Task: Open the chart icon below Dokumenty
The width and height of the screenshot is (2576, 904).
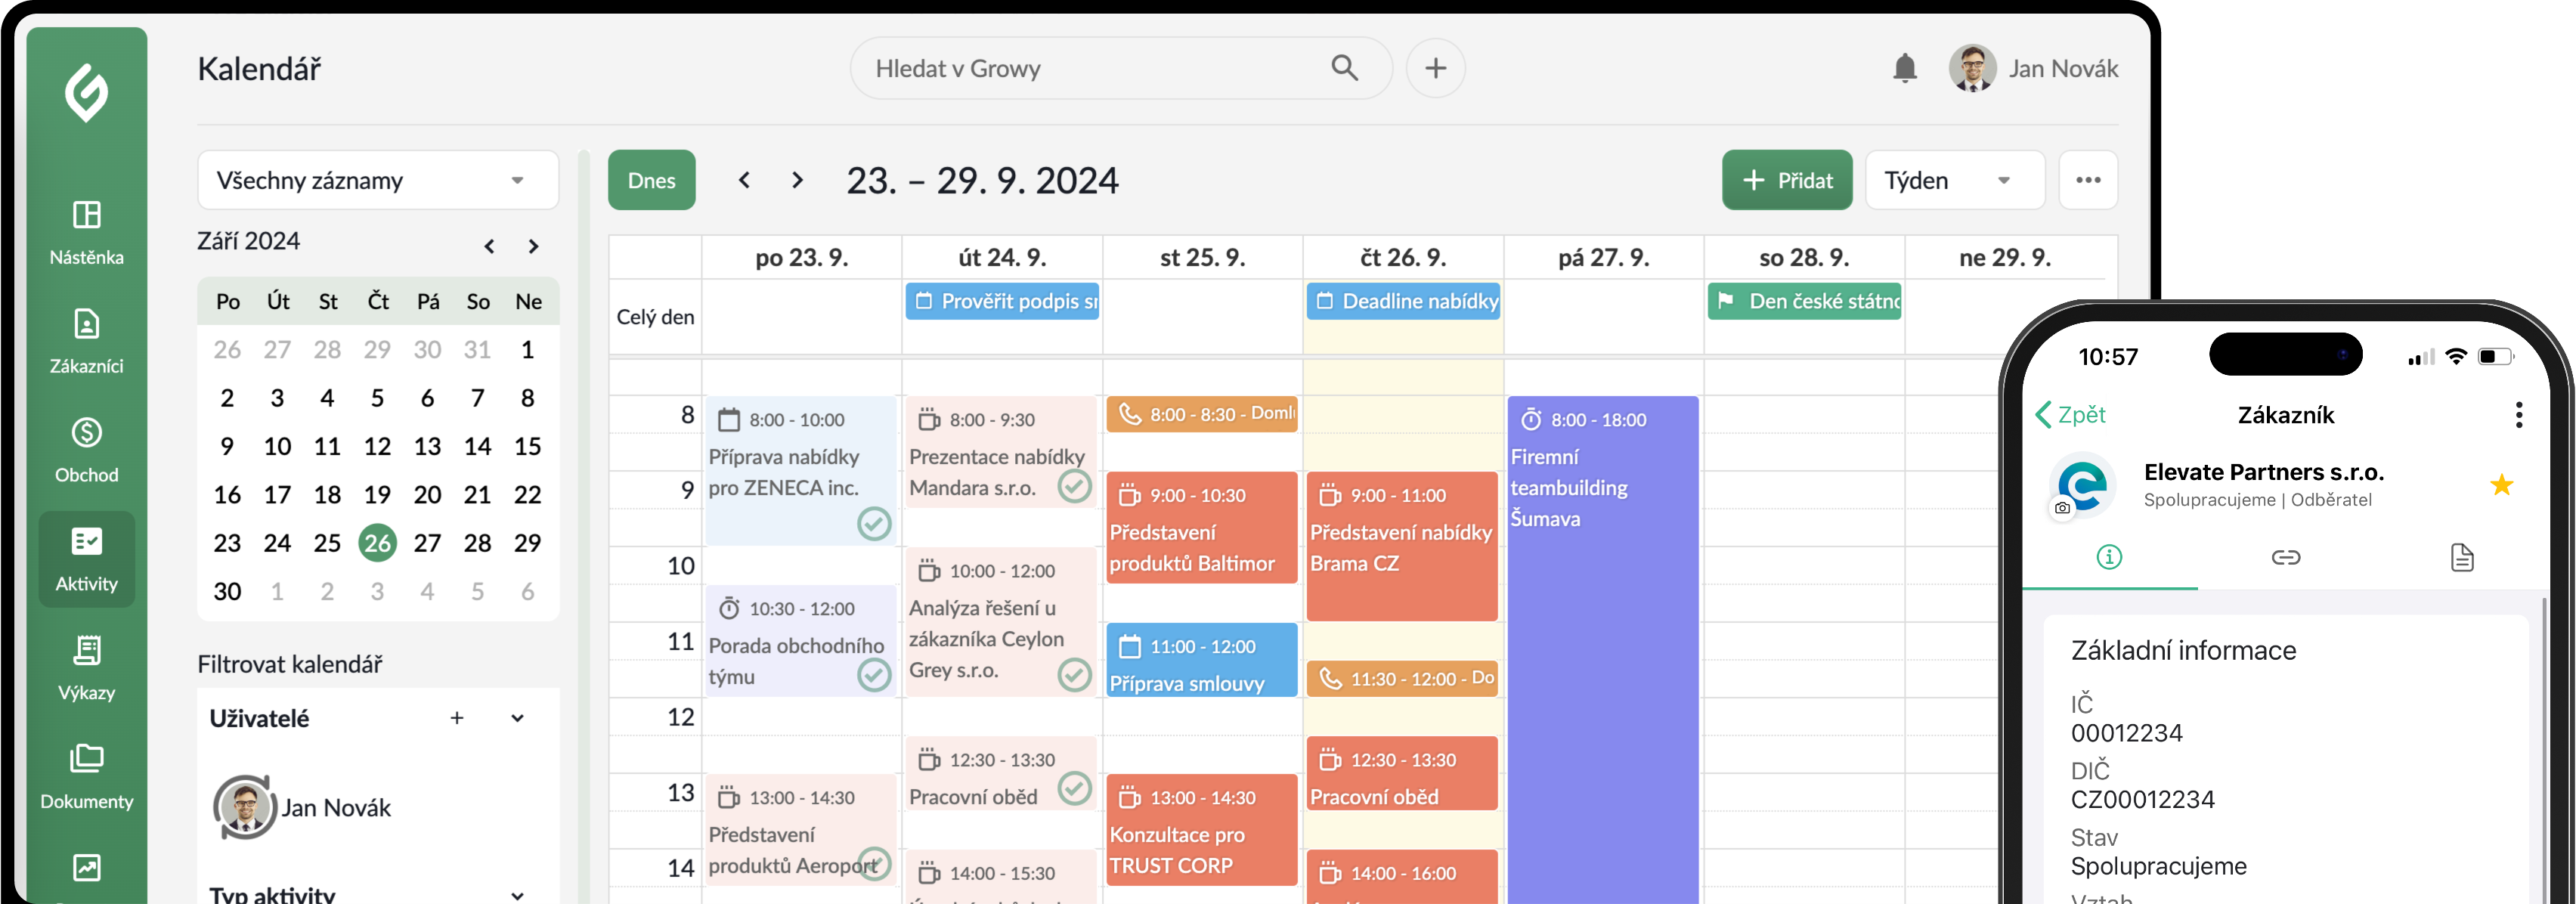Action: click(87, 868)
